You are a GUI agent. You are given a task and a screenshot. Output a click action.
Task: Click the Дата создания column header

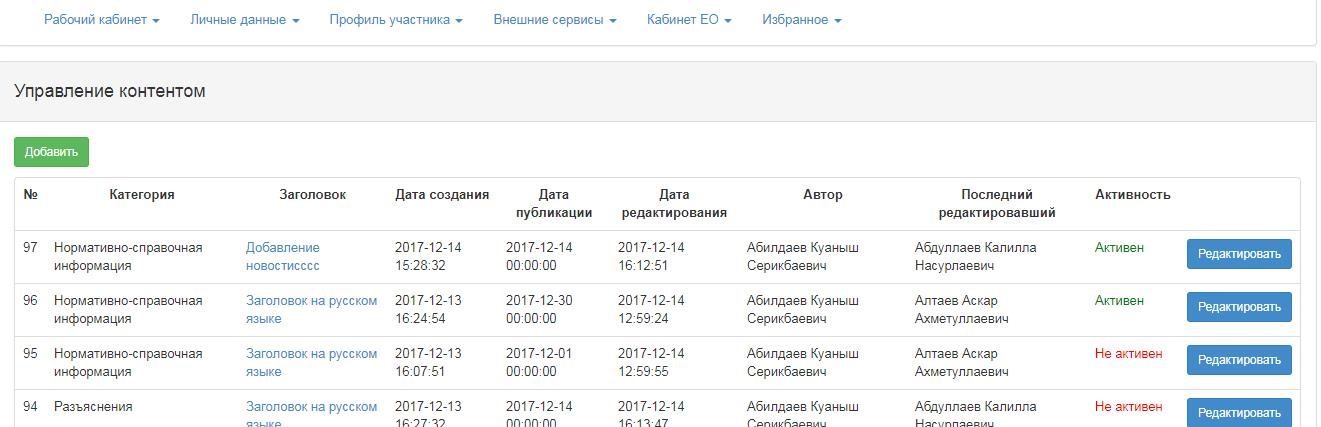tap(442, 195)
